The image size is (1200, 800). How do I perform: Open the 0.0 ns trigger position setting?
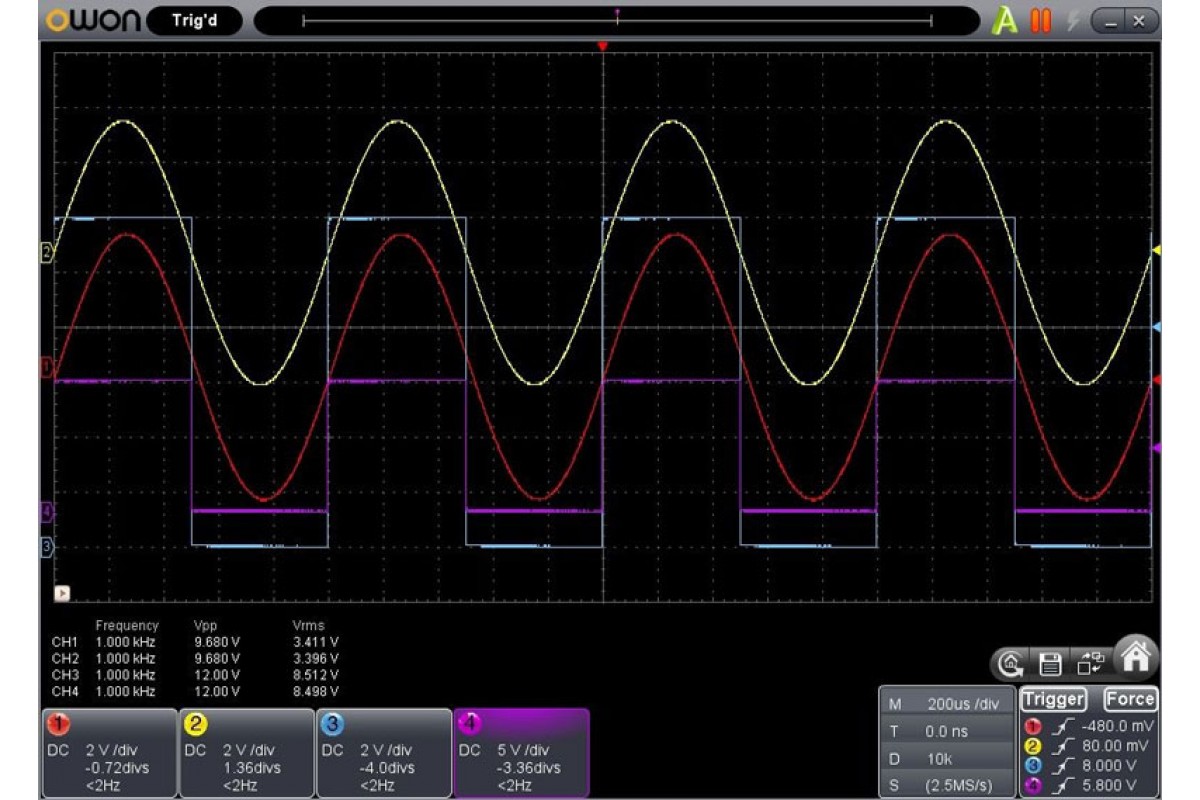[946, 732]
